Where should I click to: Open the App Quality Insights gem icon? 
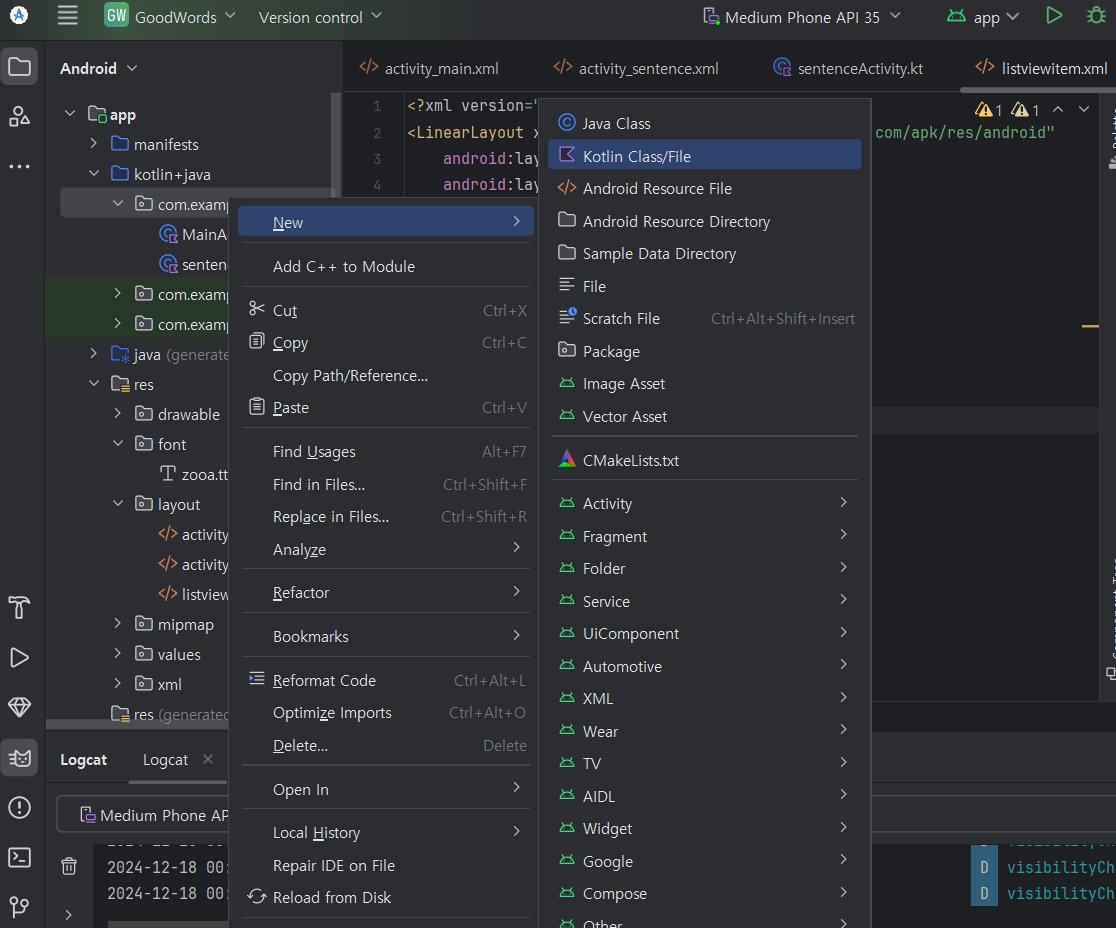pos(19,707)
